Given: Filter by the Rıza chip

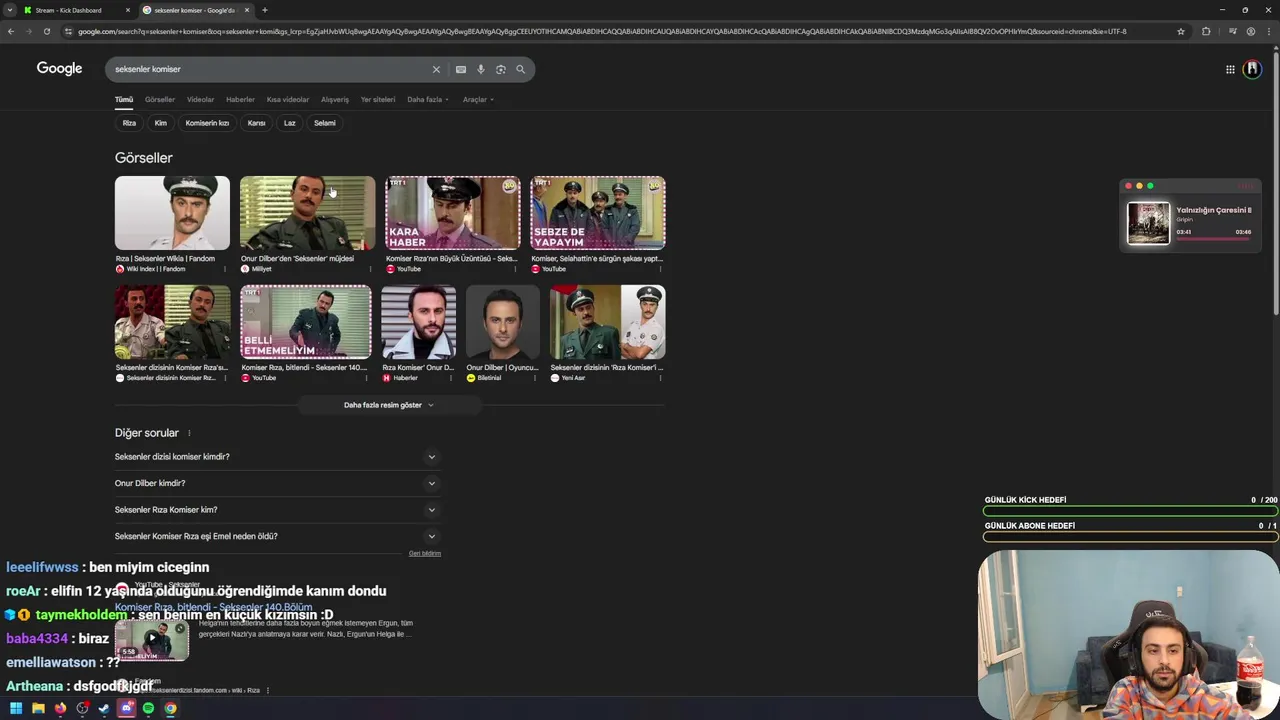Looking at the screenshot, I should (x=129, y=123).
